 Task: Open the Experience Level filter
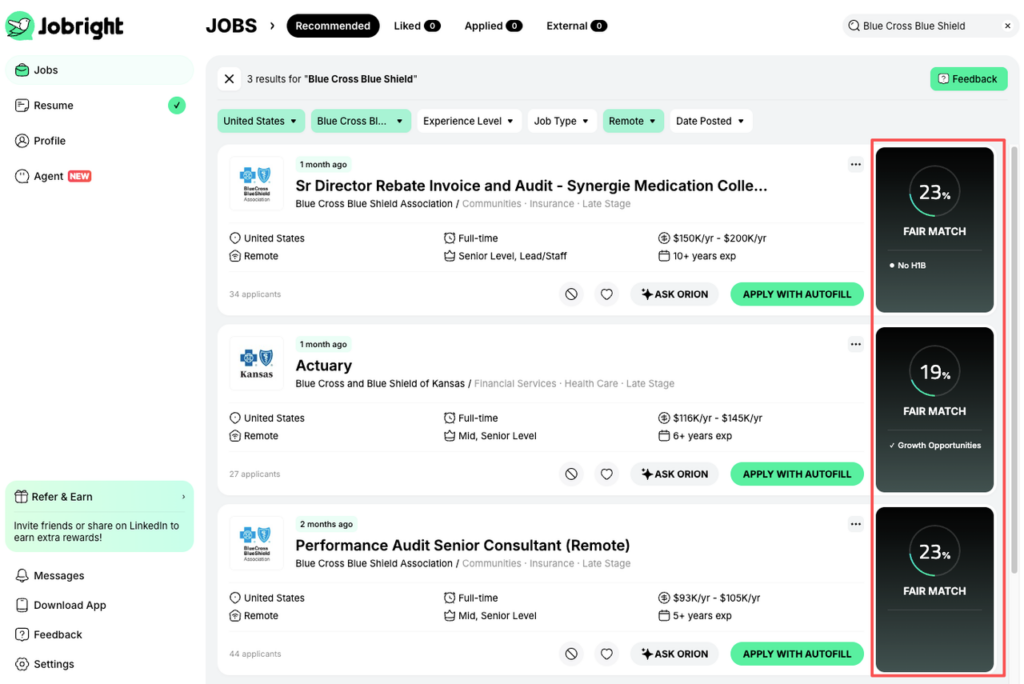pyautogui.click(x=468, y=120)
